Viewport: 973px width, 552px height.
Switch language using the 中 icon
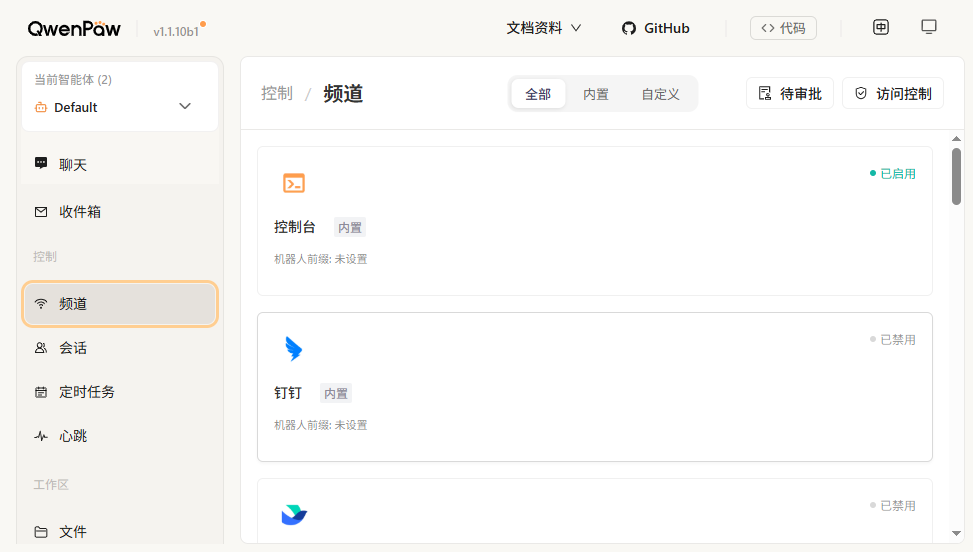881,27
